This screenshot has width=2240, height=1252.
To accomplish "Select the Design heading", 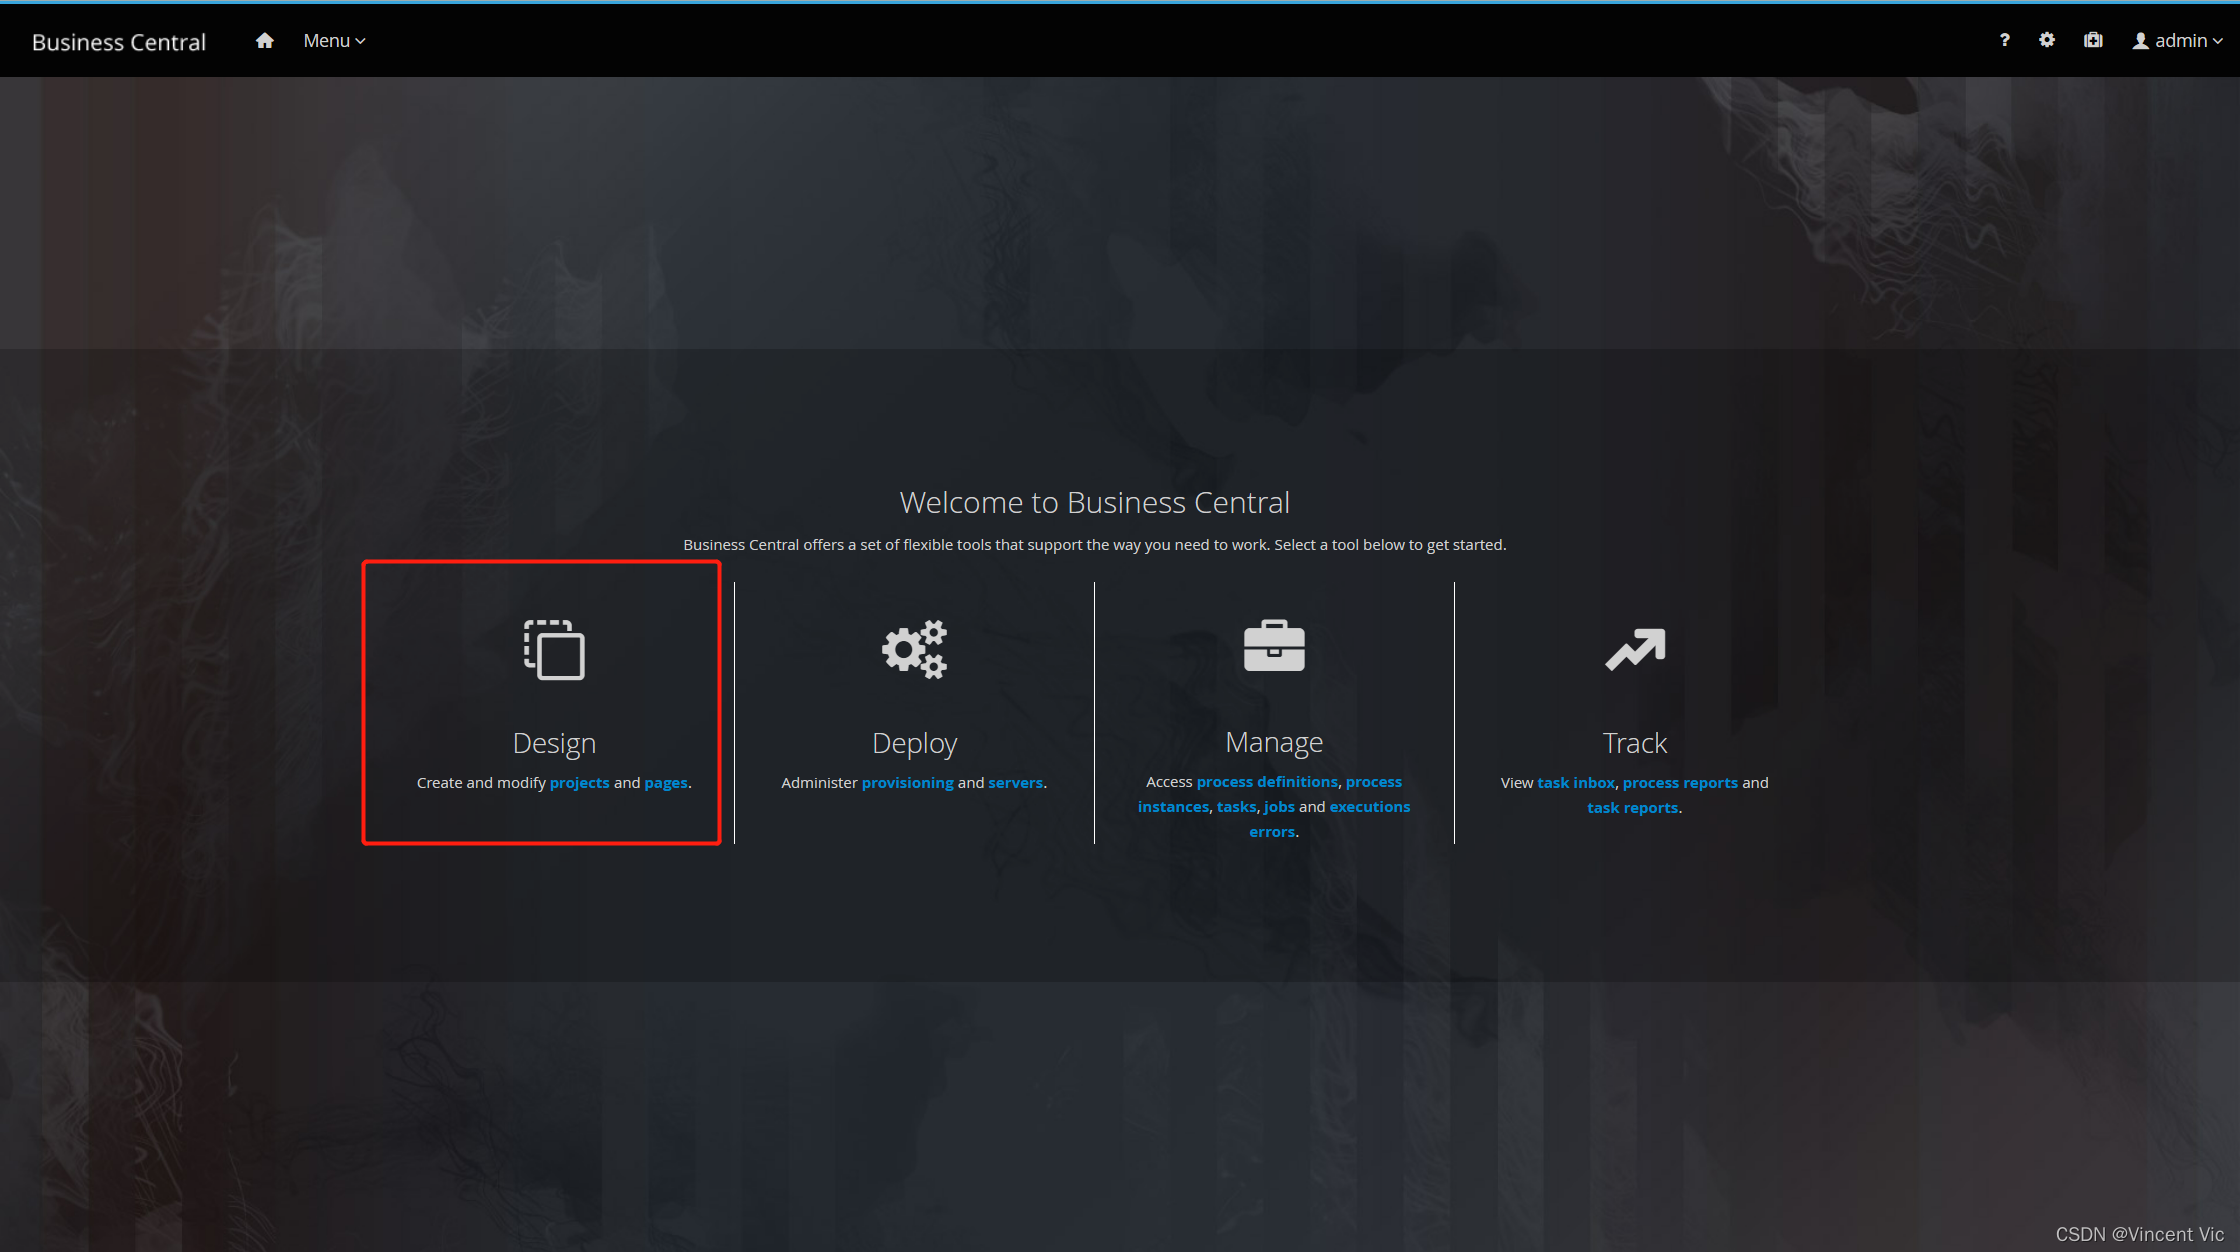I will [x=554, y=743].
